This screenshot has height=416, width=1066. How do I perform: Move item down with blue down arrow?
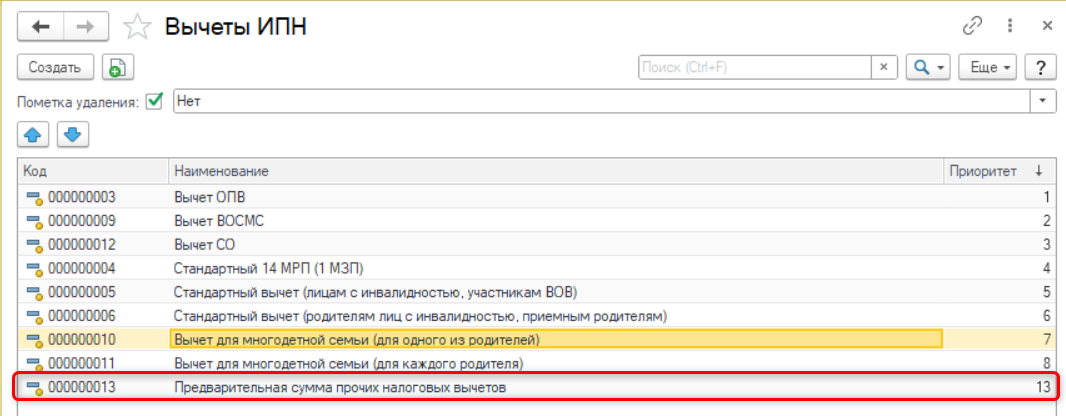click(x=73, y=135)
